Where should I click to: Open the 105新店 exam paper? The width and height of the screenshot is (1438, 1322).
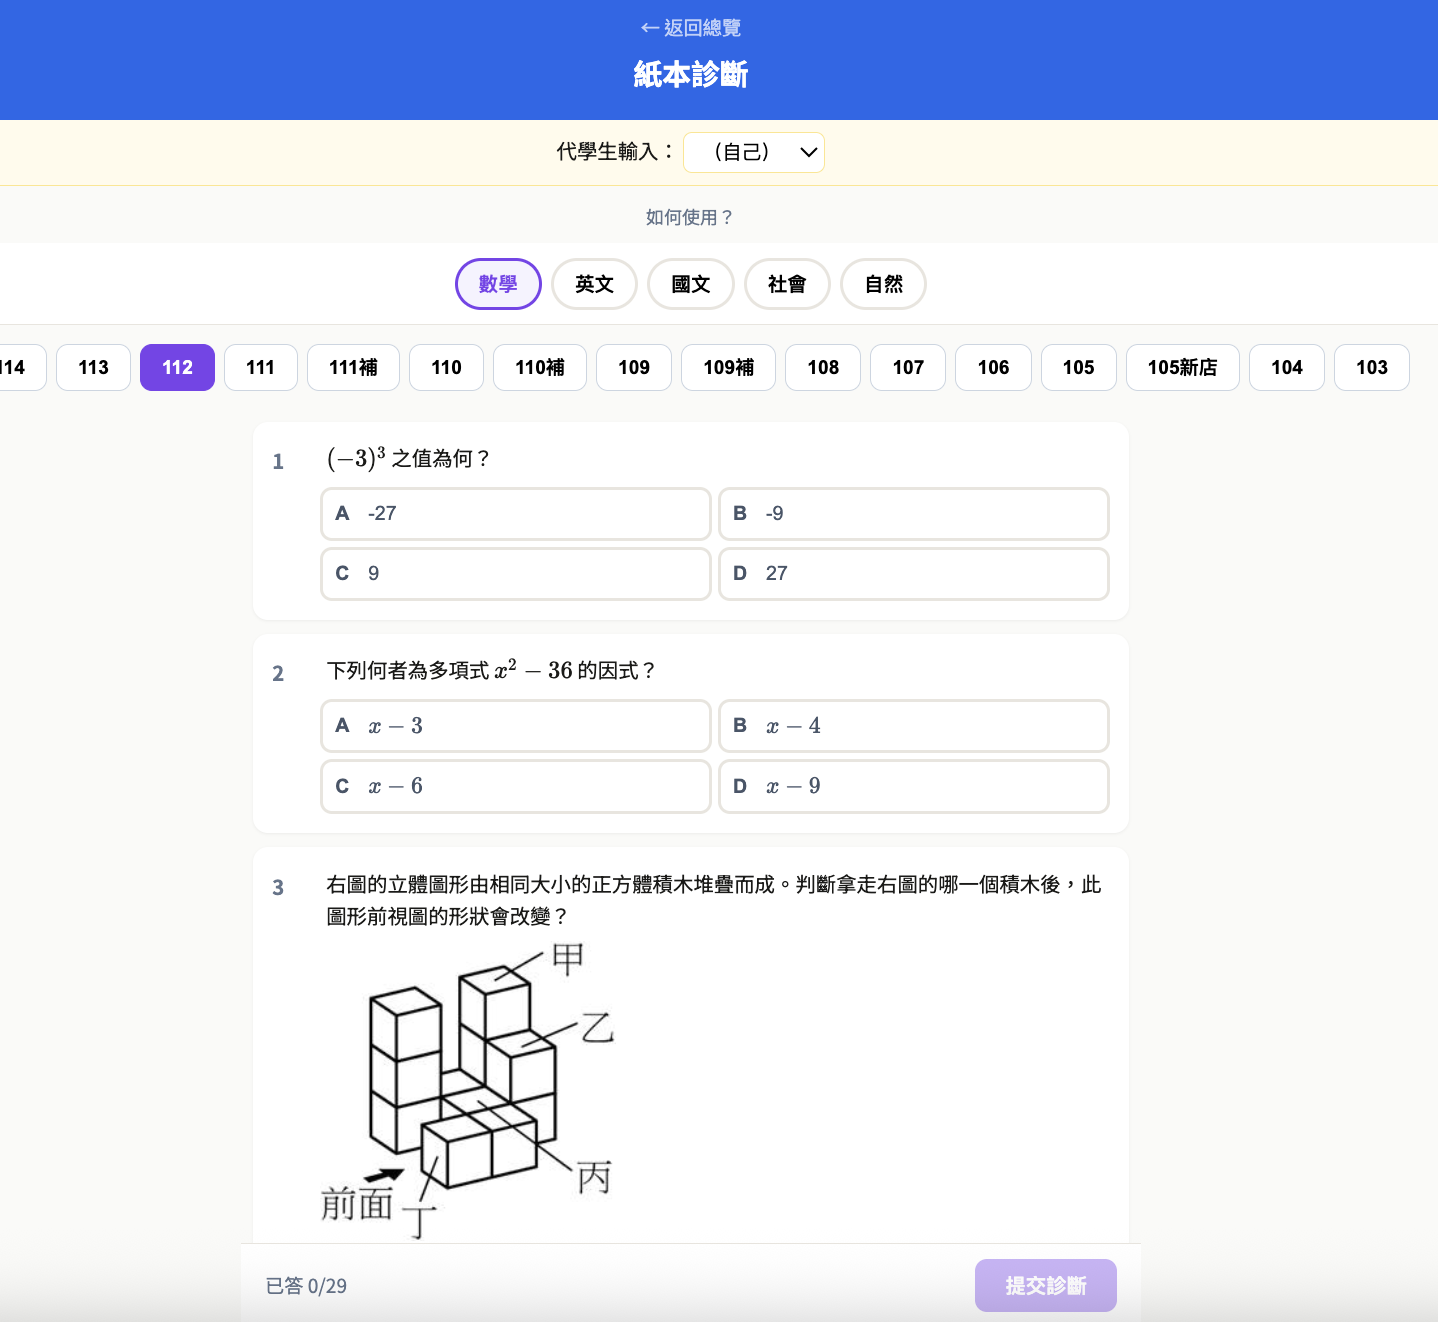1182,367
